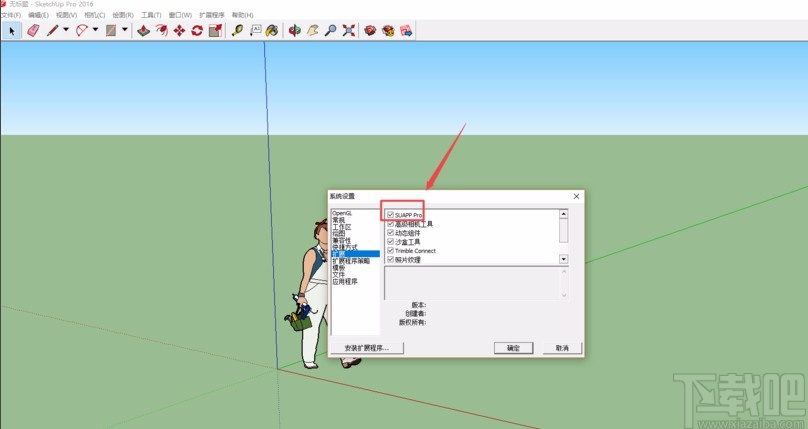Pick the Tape Measure tool
Viewport: 808px width, 429px height.
click(x=237, y=31)
